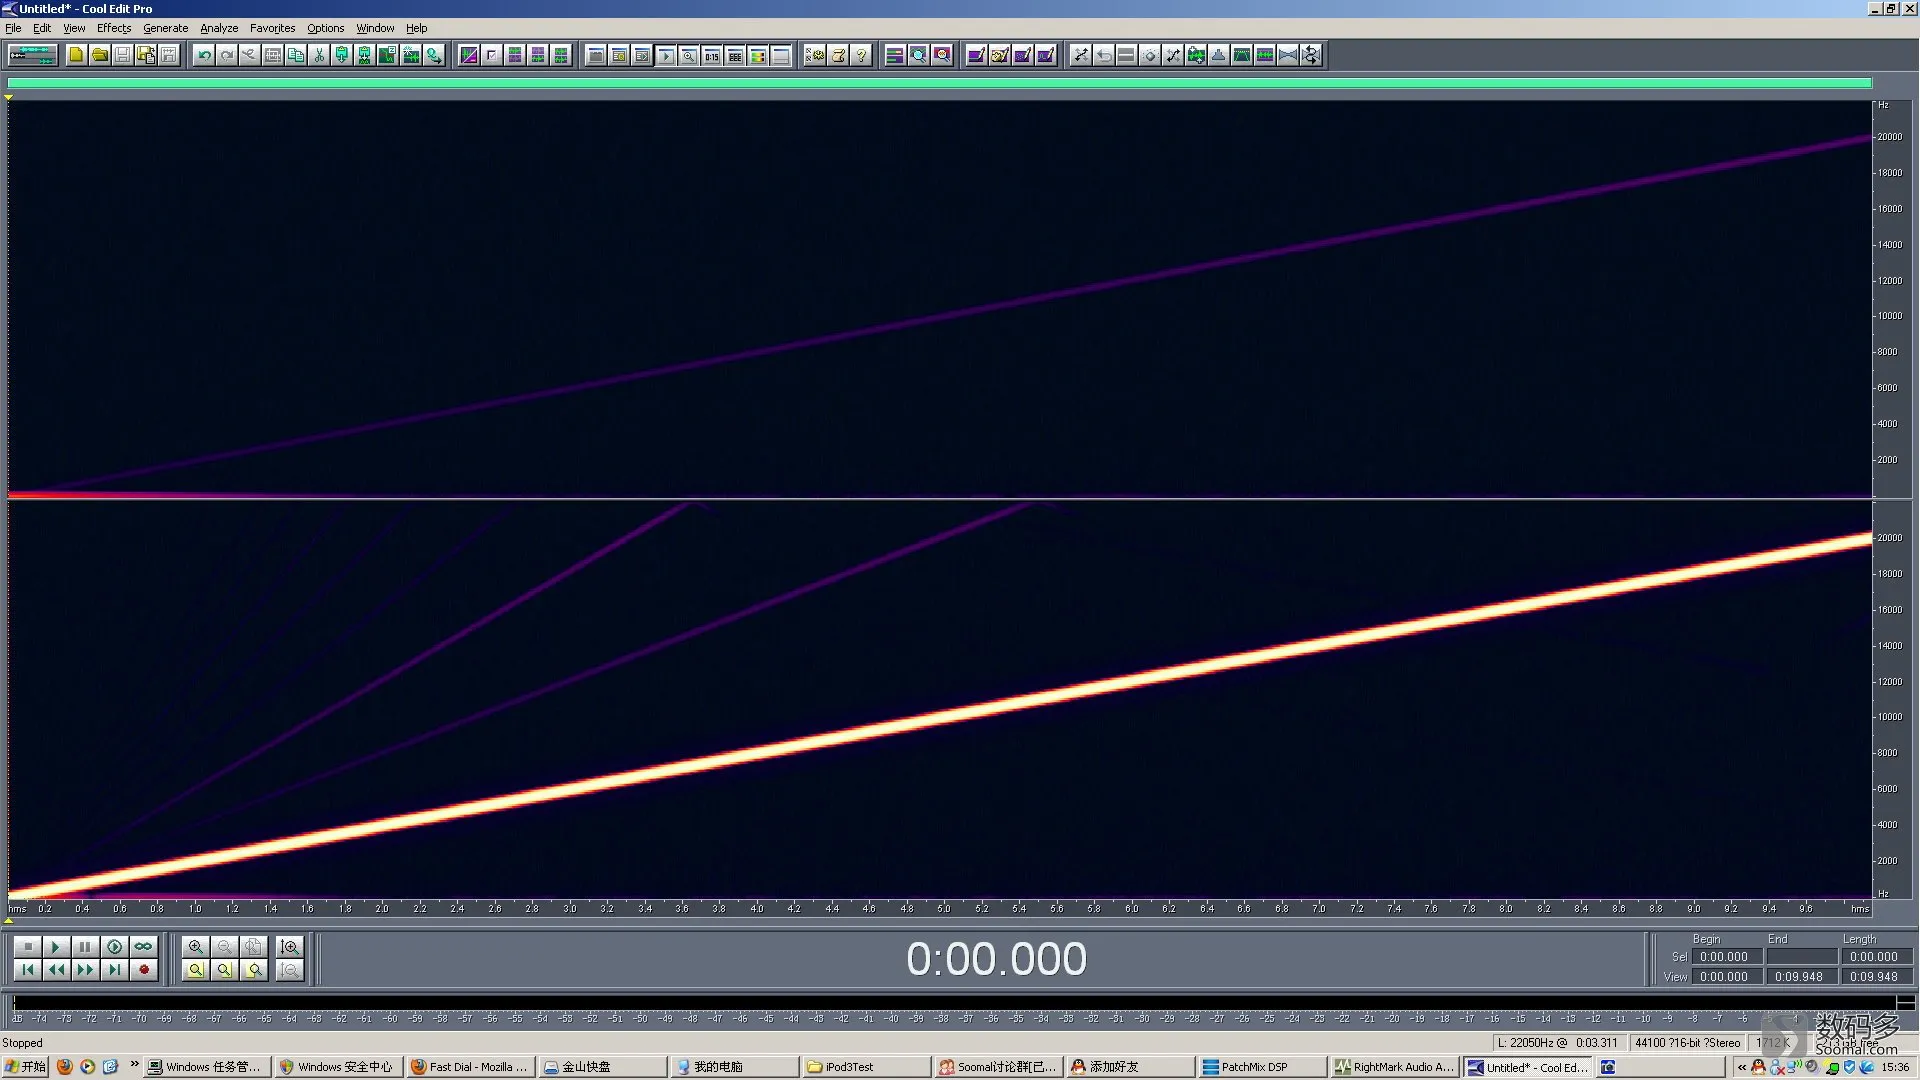1920x1080 pixels.
Task: Click vertical zoom out icon
Action: pos(290,969)
